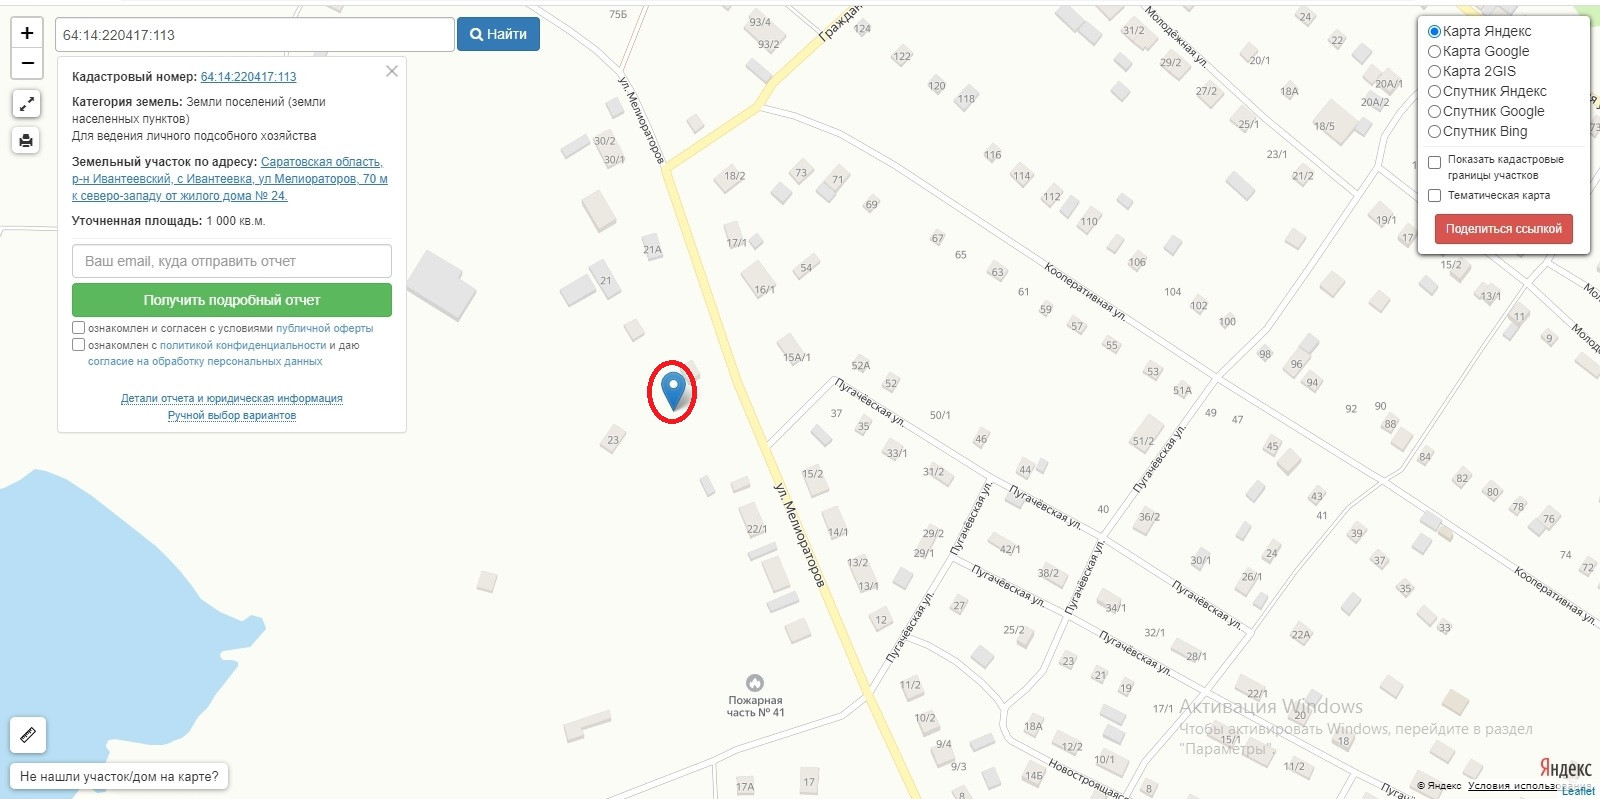Open cadastral number 64:14:220417:113 link
This screenshot has width=1600, height=799.
[249, 77]
